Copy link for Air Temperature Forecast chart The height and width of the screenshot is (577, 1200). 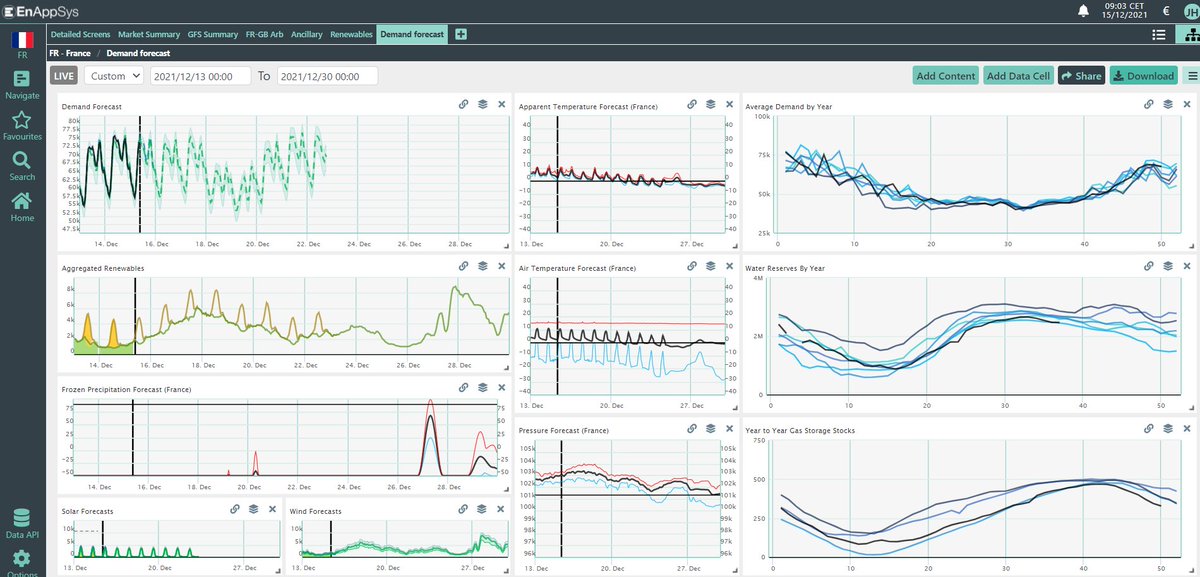692,266
